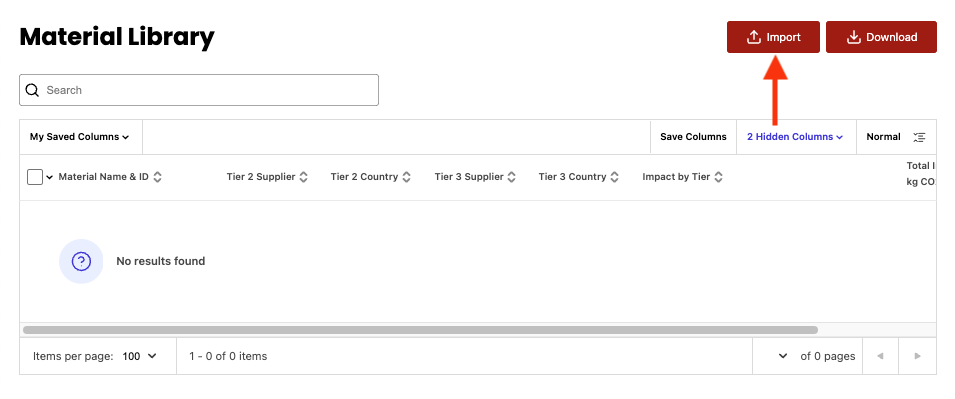This screenshot has height=399, width=955.
Task: Click the question mark no-results icon
Action: [81, 261]
